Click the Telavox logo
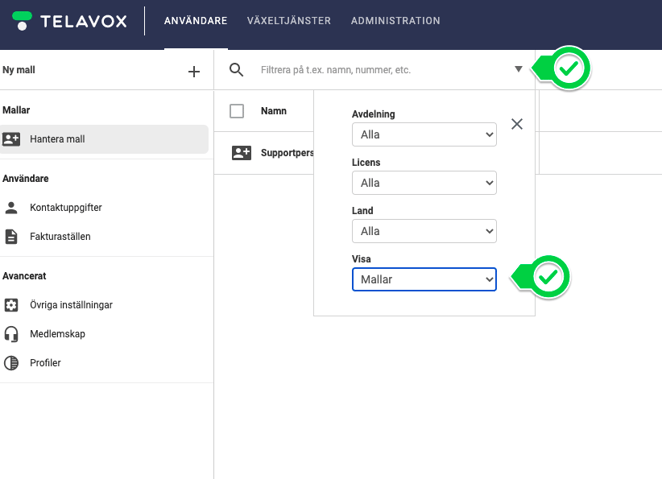 [69, 20]
